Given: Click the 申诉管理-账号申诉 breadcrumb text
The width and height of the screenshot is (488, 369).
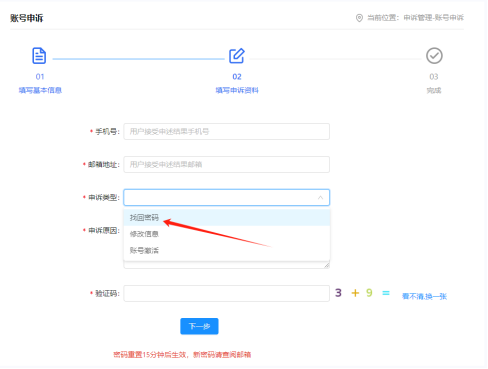Looking at the screenshot, I should point(433,18).
